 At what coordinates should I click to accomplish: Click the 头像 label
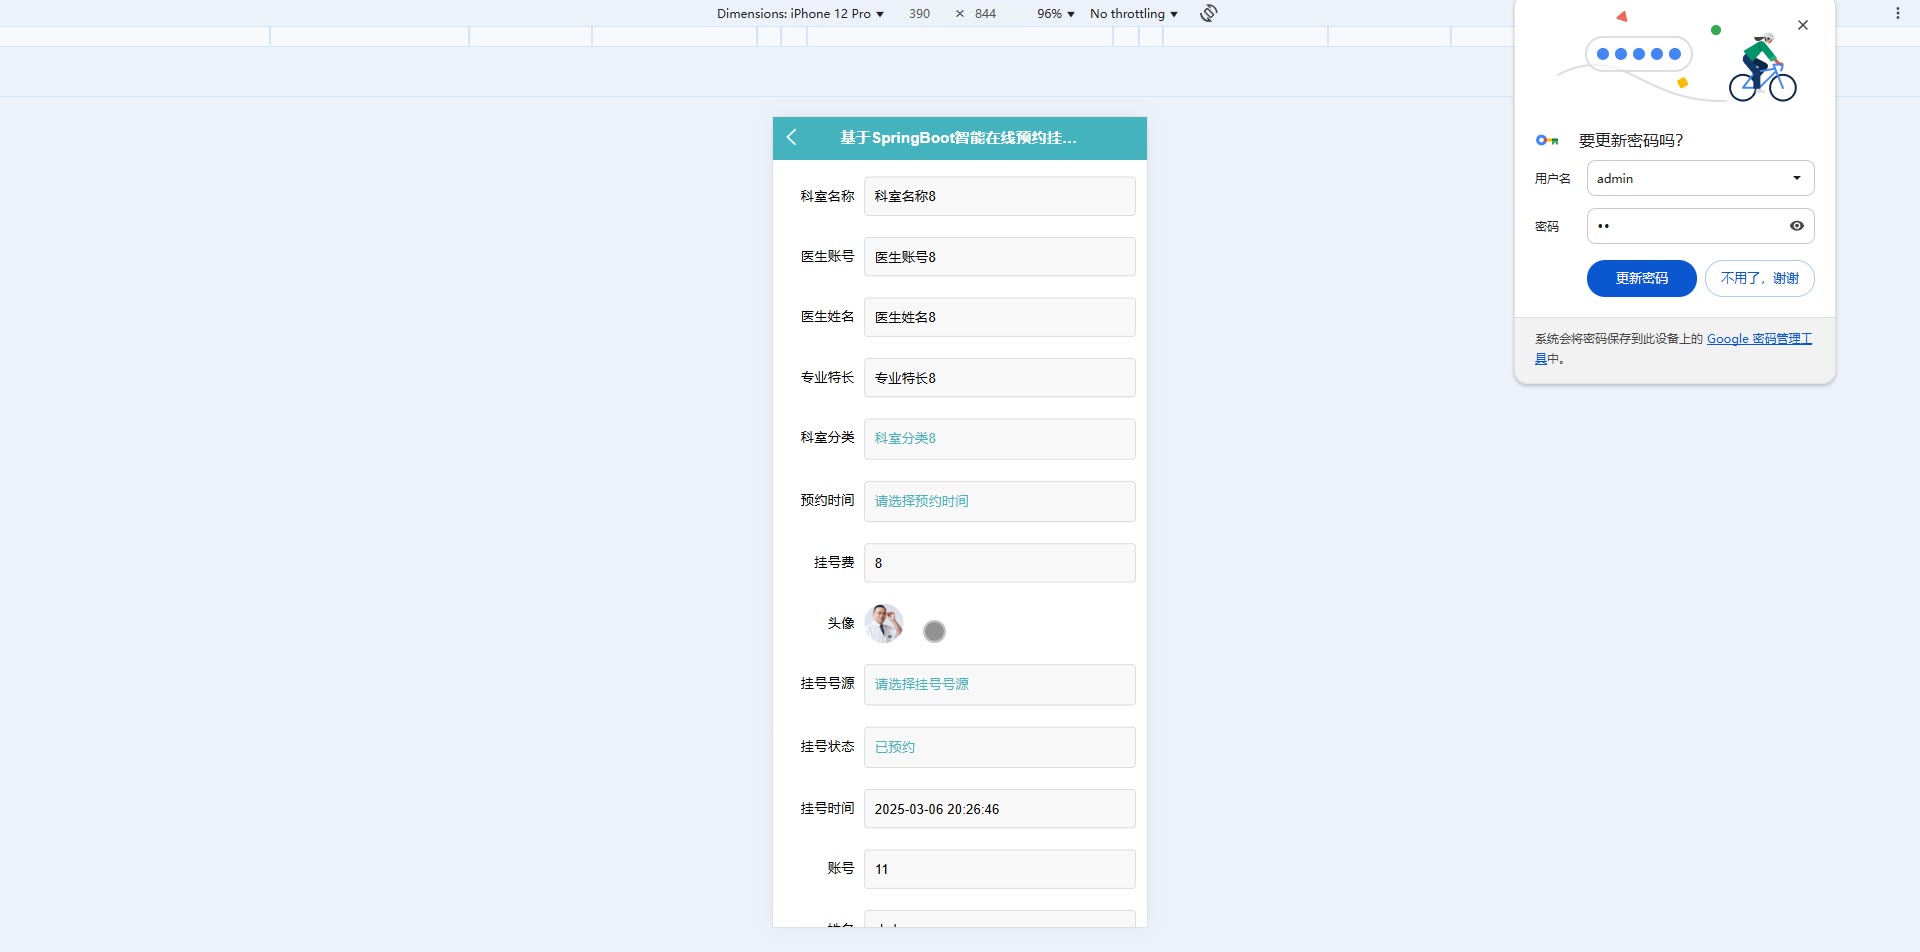[841, 623]
